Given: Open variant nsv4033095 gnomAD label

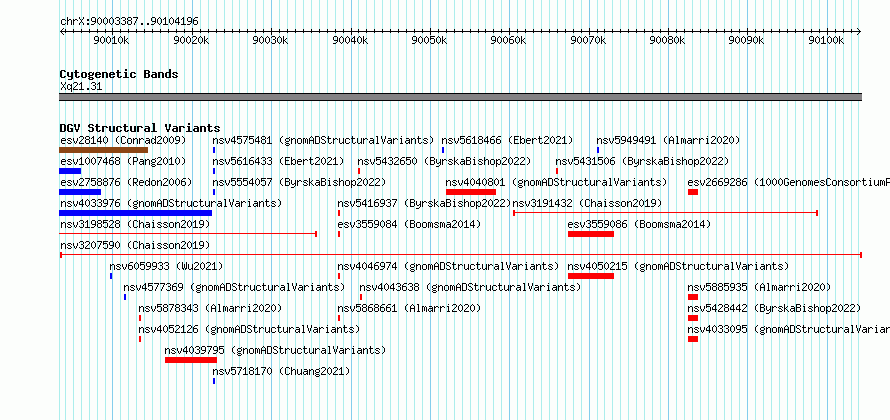Looking at the screenshot, I should point(788,329).
